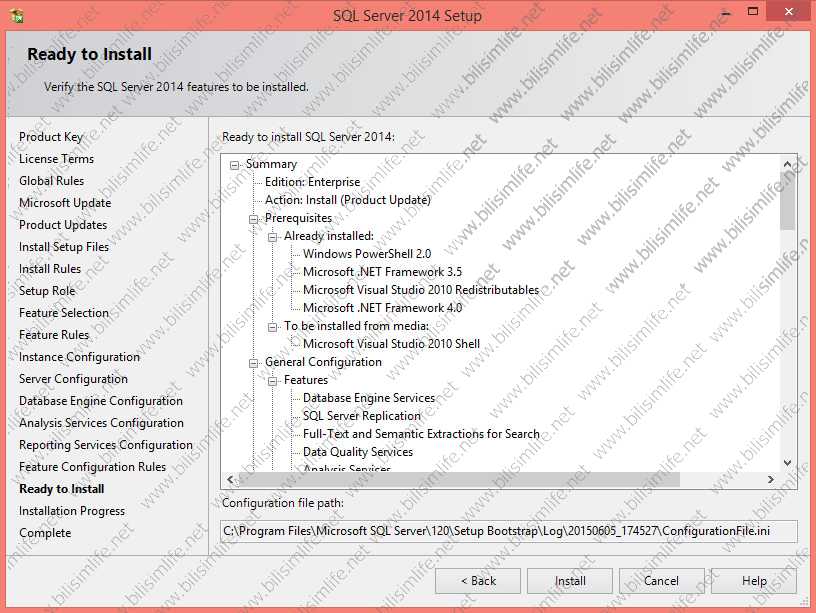Select Microsoft Visual Studio 2010 Redistributables item
Screen dimensions: 816x613
click(421, 290)
